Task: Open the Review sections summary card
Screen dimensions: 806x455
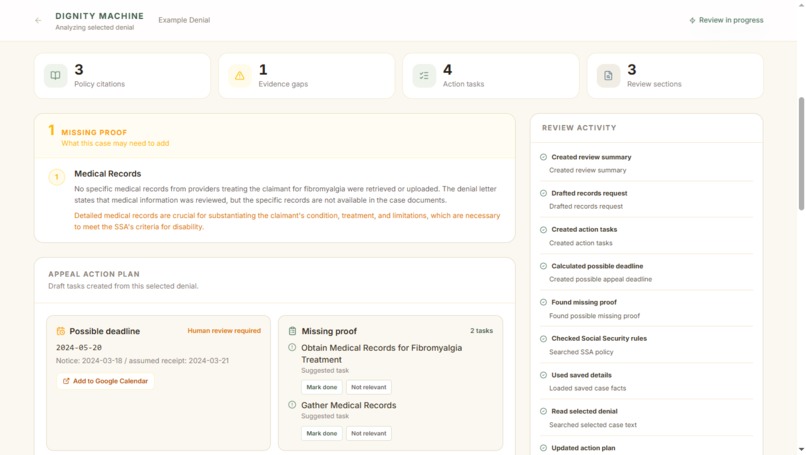Action: tap(675, 76)
